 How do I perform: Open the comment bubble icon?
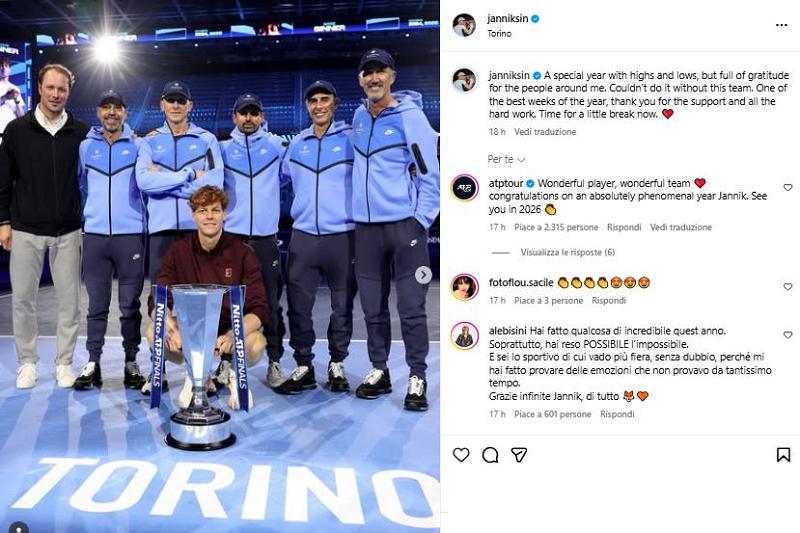coord(490,455)
